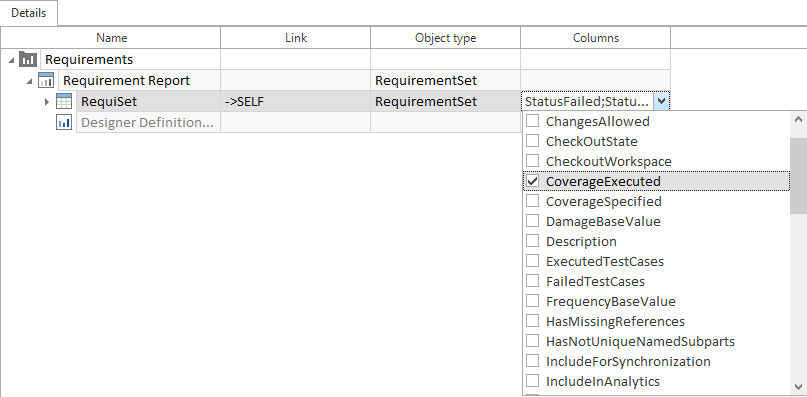The height and width of the screenshot is (397, 807).
Task: Collapse the Requirements root node
Action: [x=11, y=60]
